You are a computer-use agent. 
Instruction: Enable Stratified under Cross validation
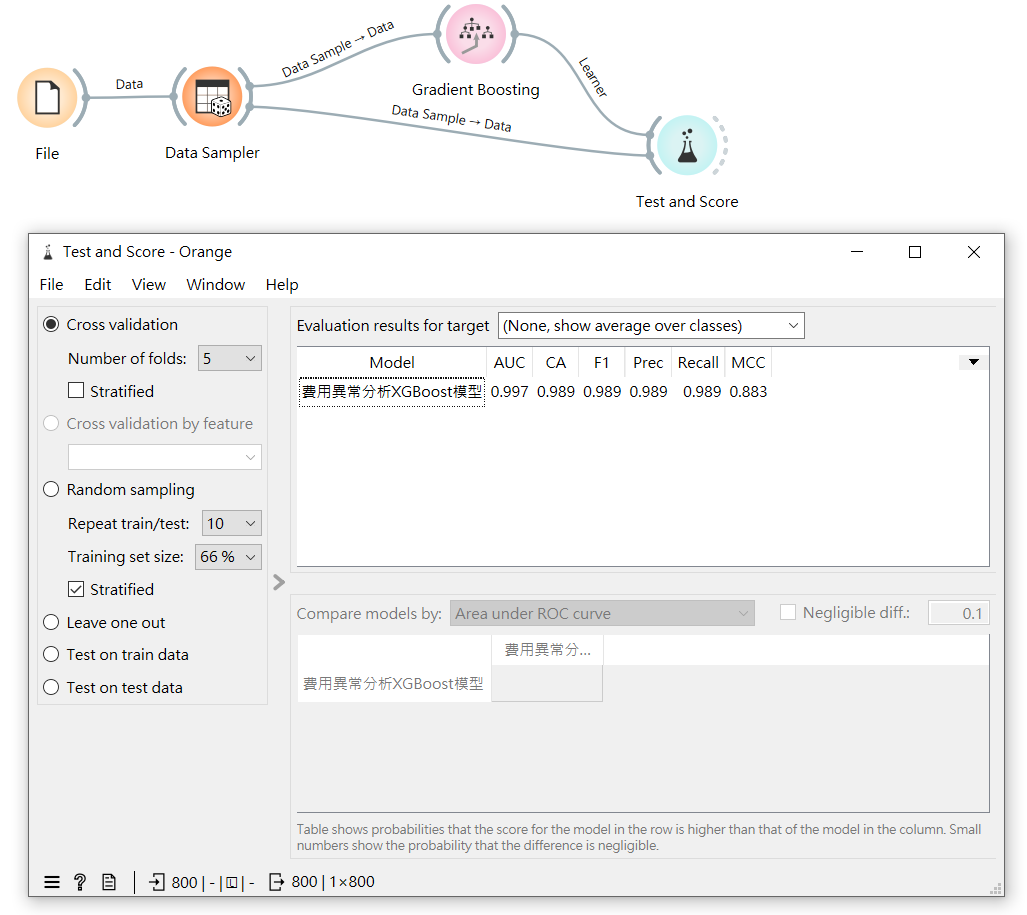tap(76, 391)
